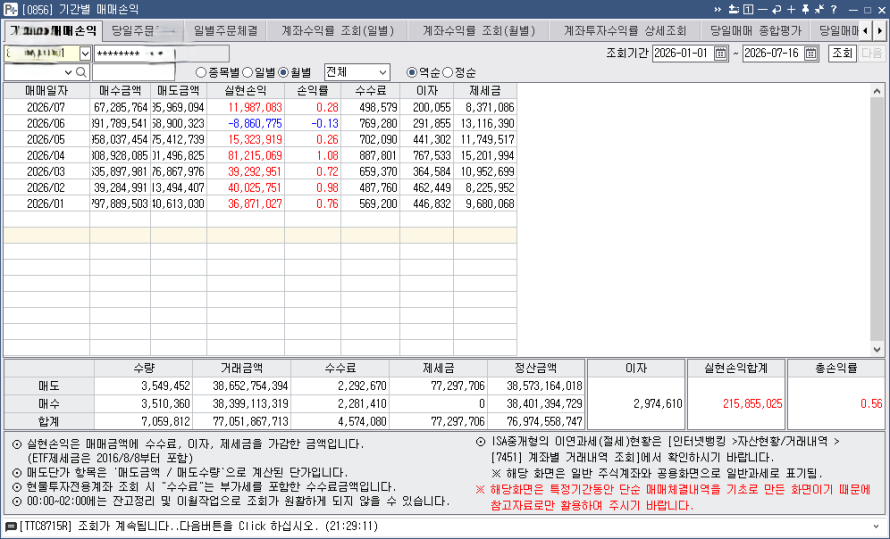Click scrollbar up arrow of the table
890x539 pixels.
(877, 91)
